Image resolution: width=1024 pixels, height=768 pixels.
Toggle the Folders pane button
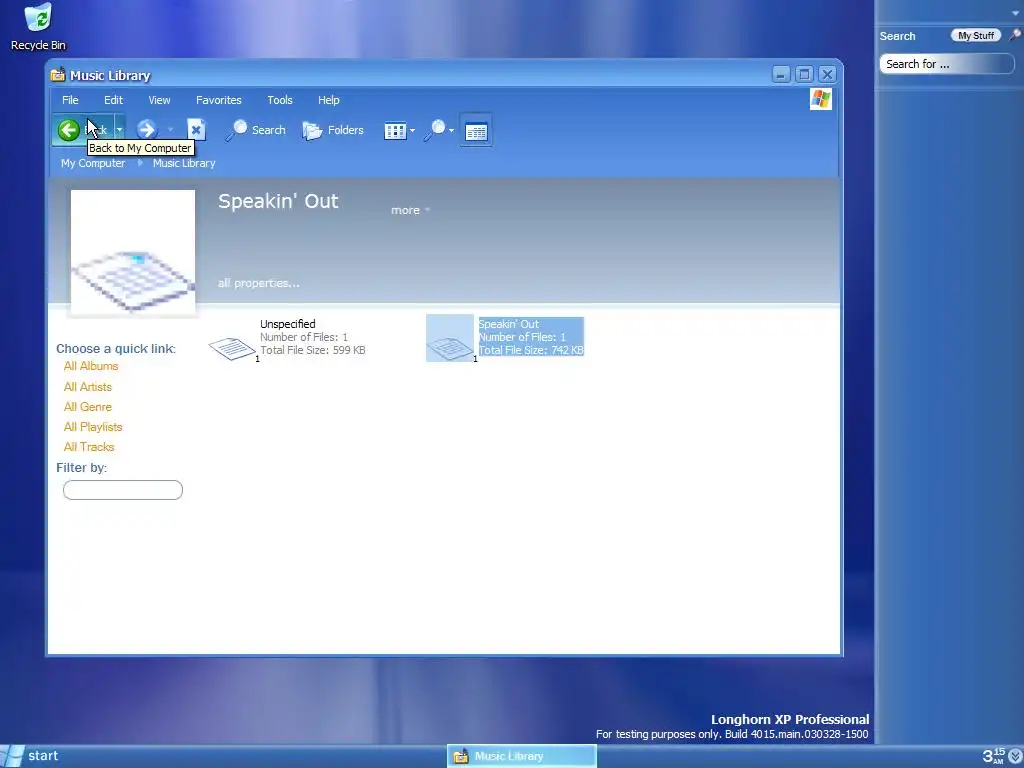coord(333,130)
